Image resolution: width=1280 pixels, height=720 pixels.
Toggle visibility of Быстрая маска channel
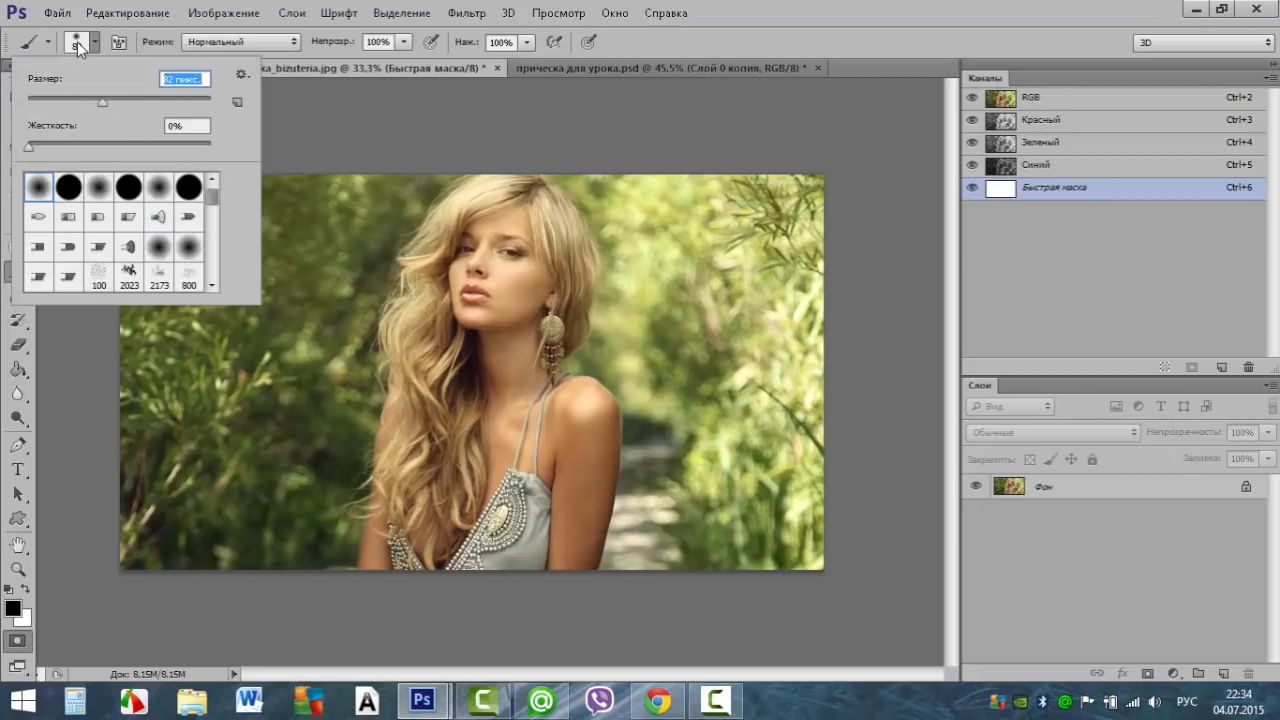coord(972,187)
